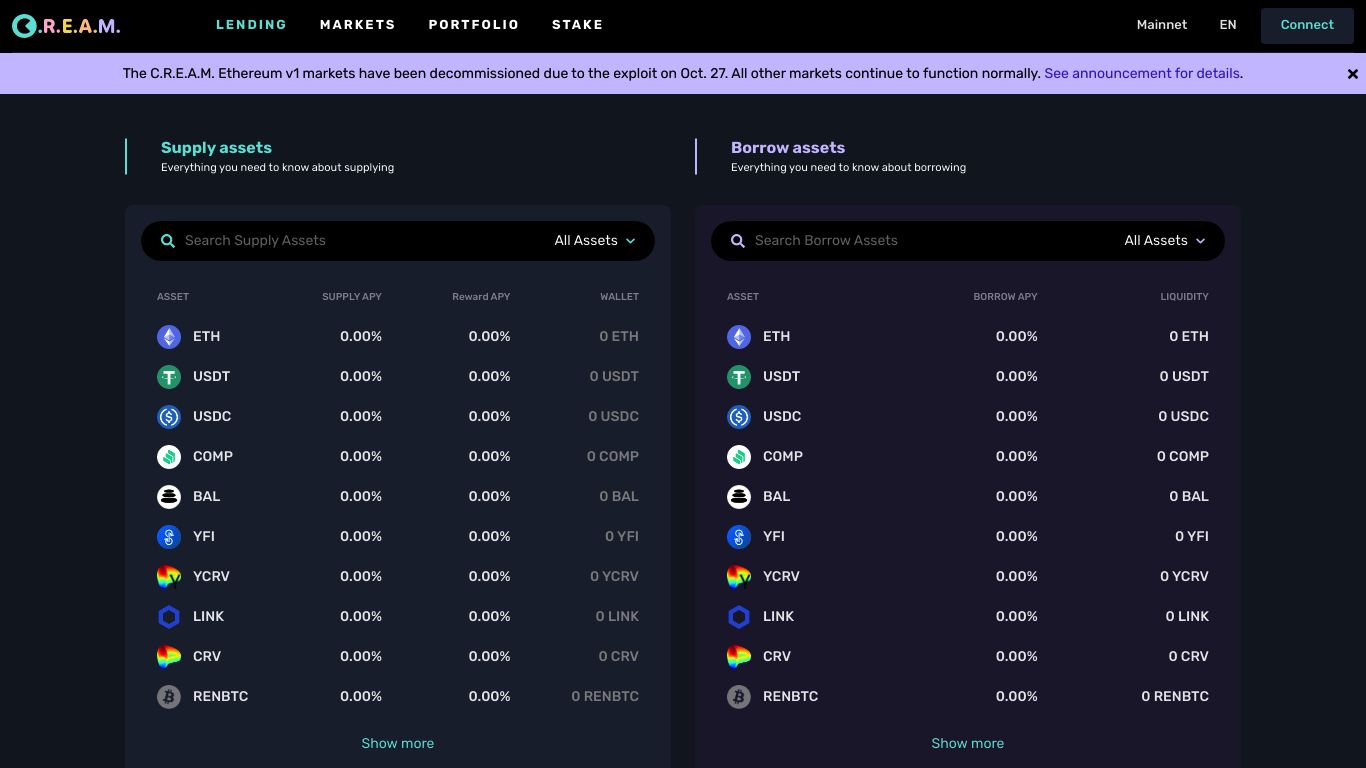Click the CRV icon in Borrow assets
Viewport: 1366px width, 768px height.
739,657
